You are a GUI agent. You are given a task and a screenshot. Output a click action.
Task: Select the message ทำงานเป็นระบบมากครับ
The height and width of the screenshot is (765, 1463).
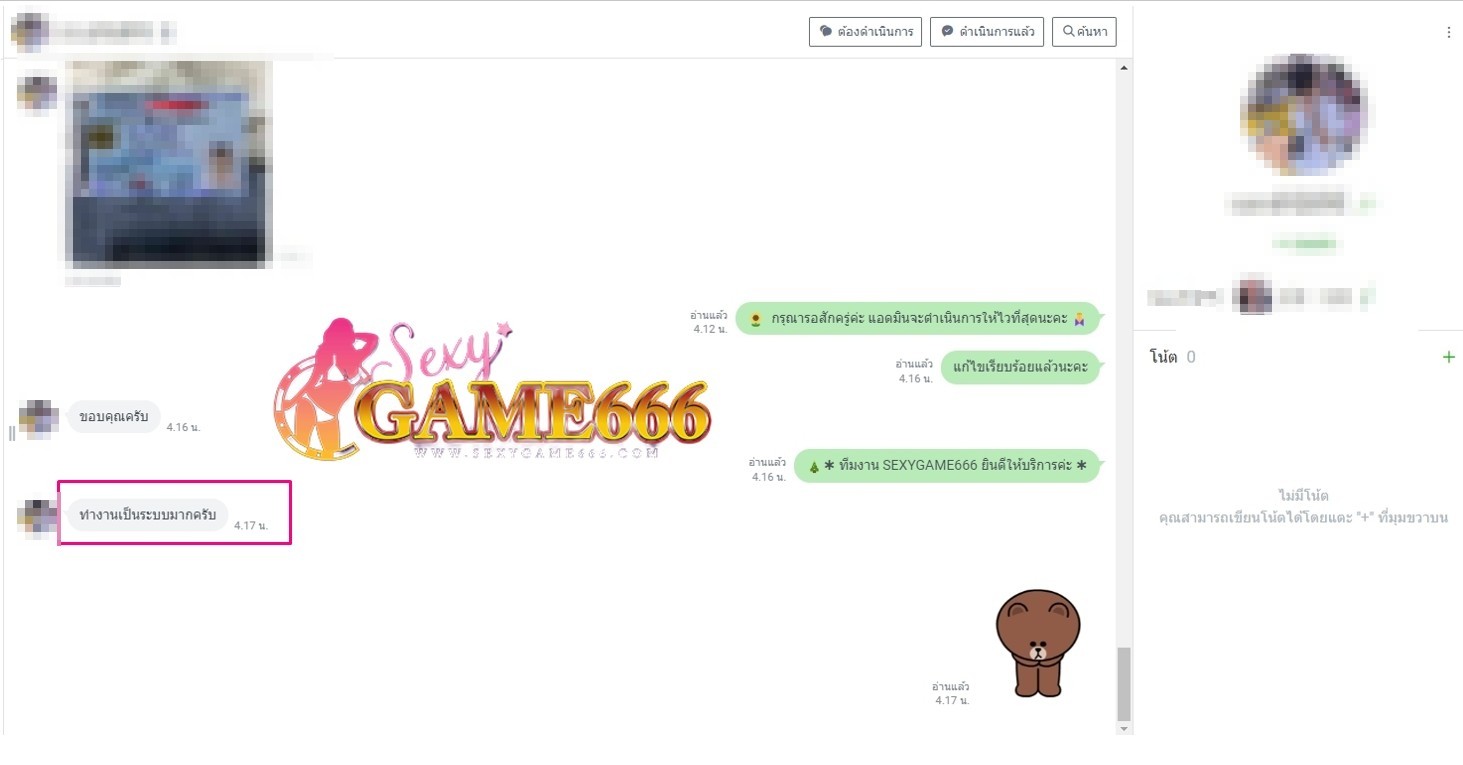coord(147,515)
